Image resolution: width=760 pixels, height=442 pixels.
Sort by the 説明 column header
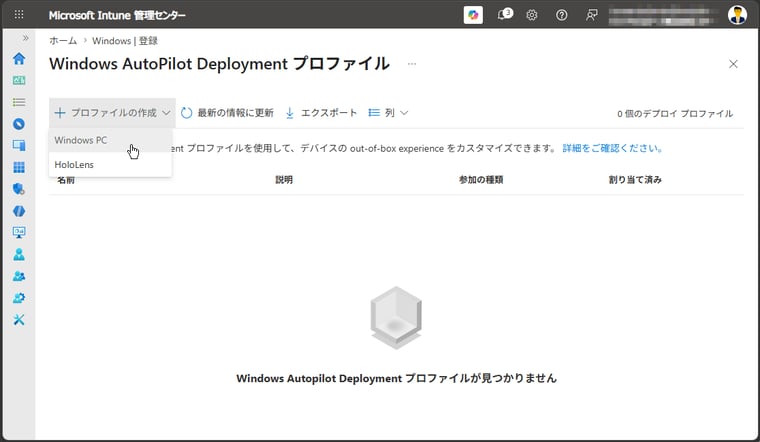coord(284,180)
